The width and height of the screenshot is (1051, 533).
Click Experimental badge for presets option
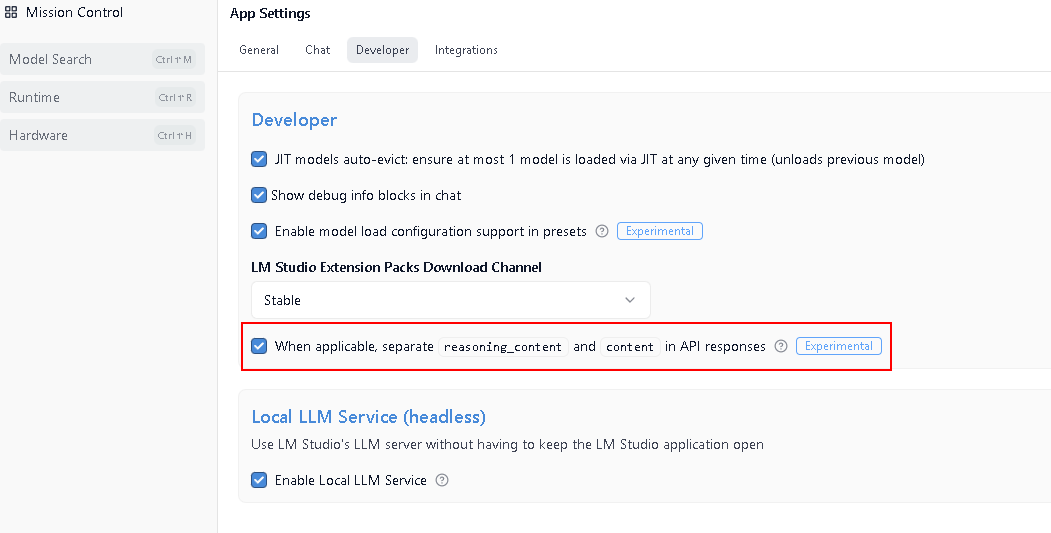(660, 231)
